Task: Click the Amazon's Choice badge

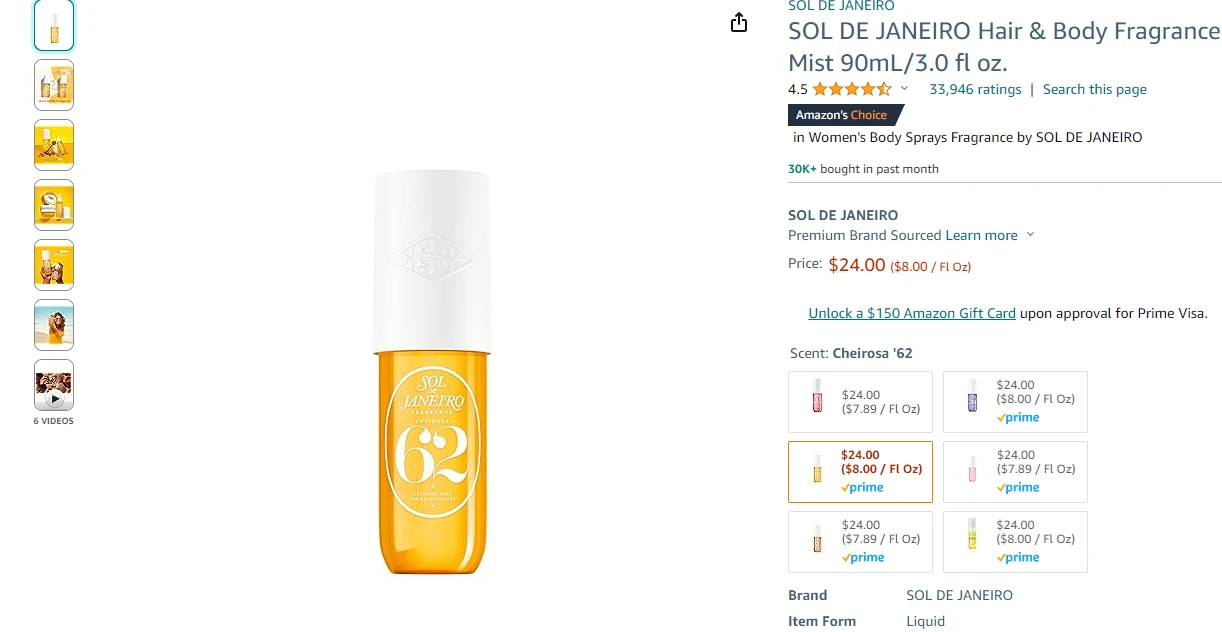Action: (841, 114)
